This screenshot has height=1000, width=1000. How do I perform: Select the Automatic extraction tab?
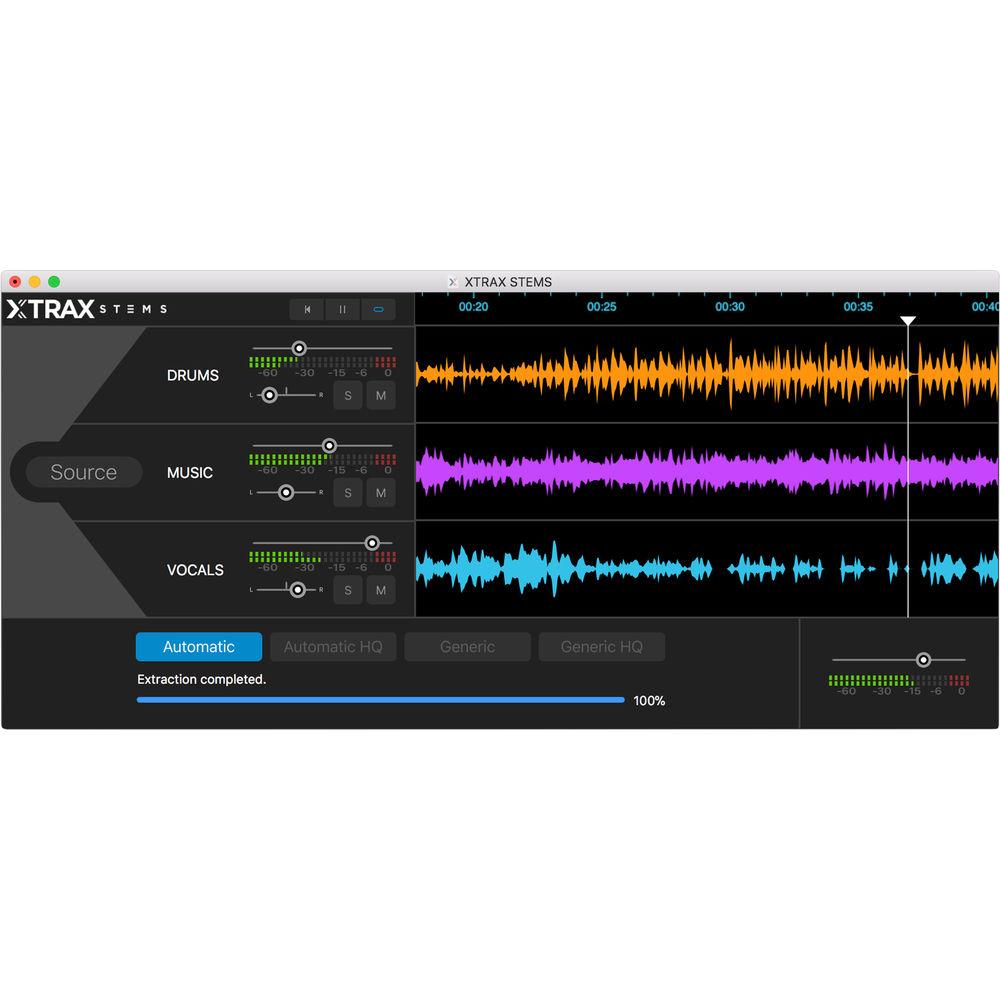coord(198,646)
